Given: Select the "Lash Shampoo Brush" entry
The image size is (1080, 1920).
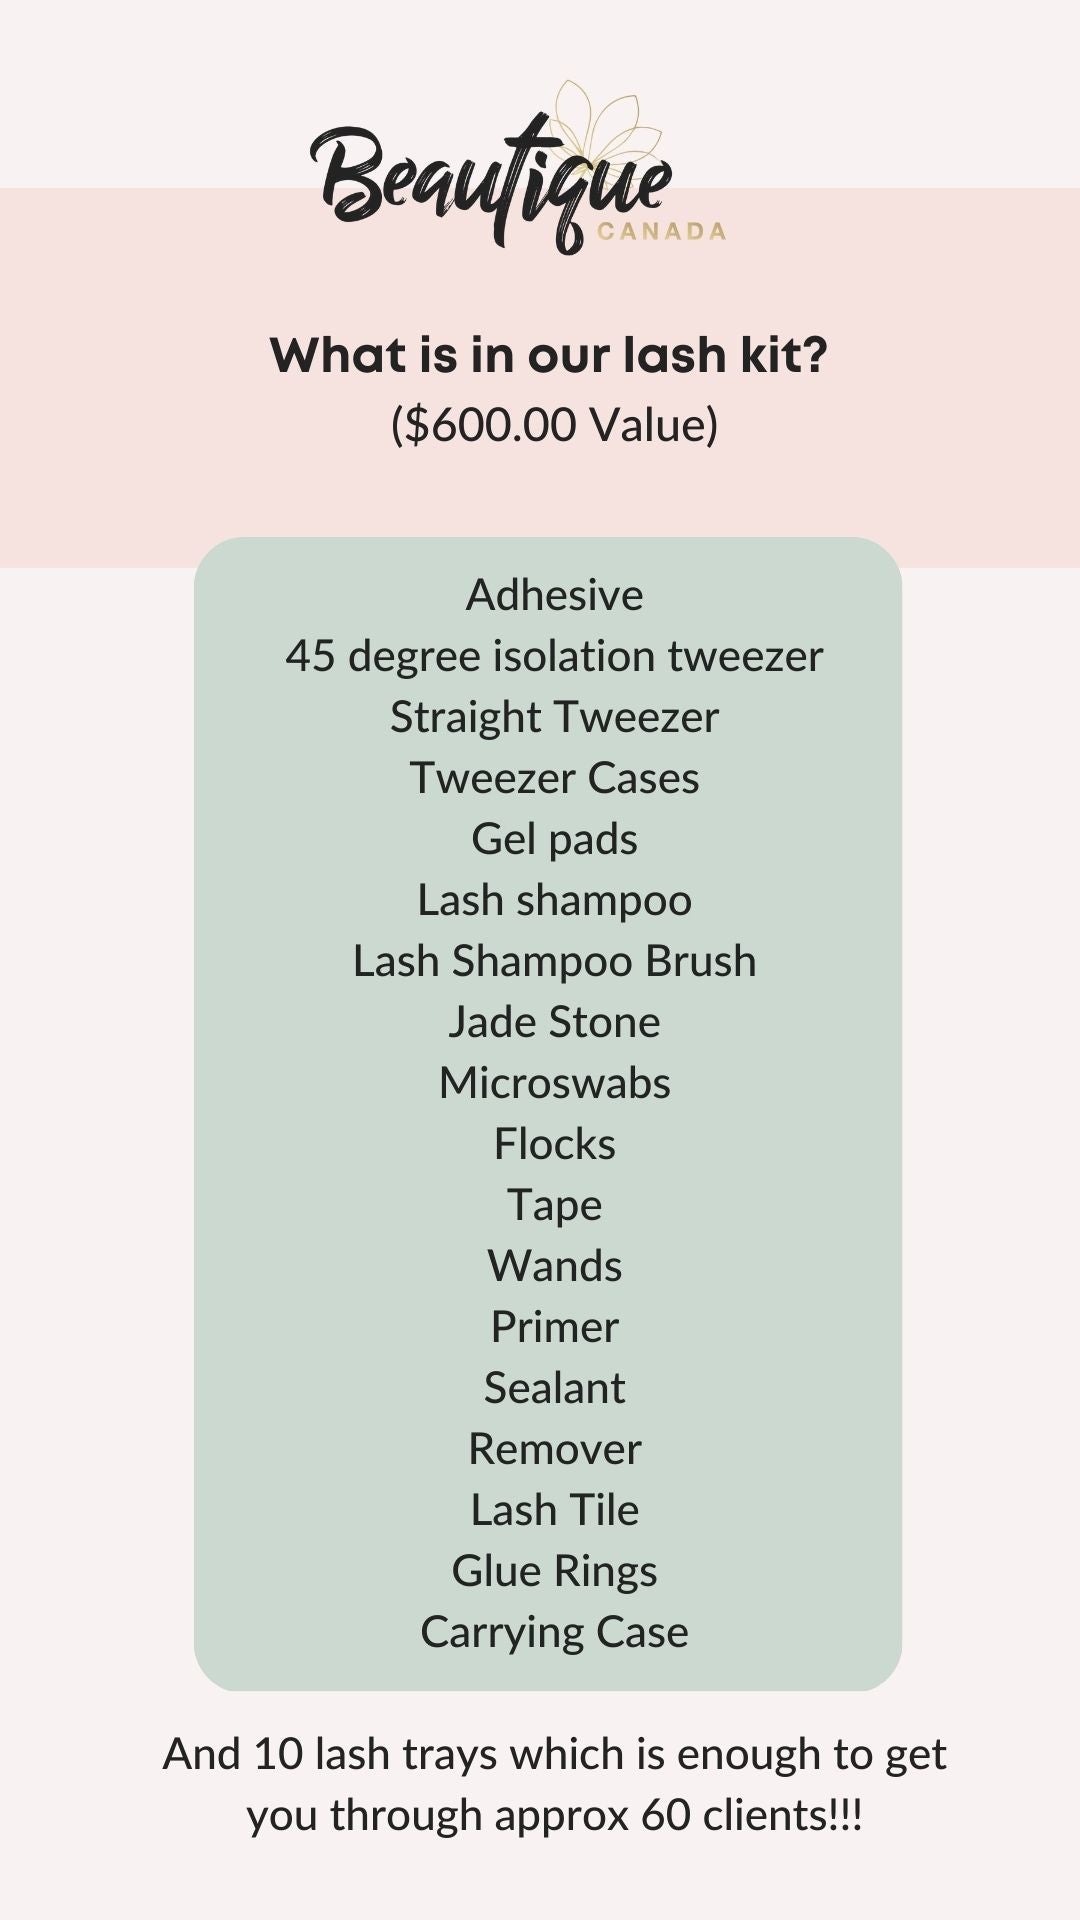Looking at the screenshot, I should (554, 961).
